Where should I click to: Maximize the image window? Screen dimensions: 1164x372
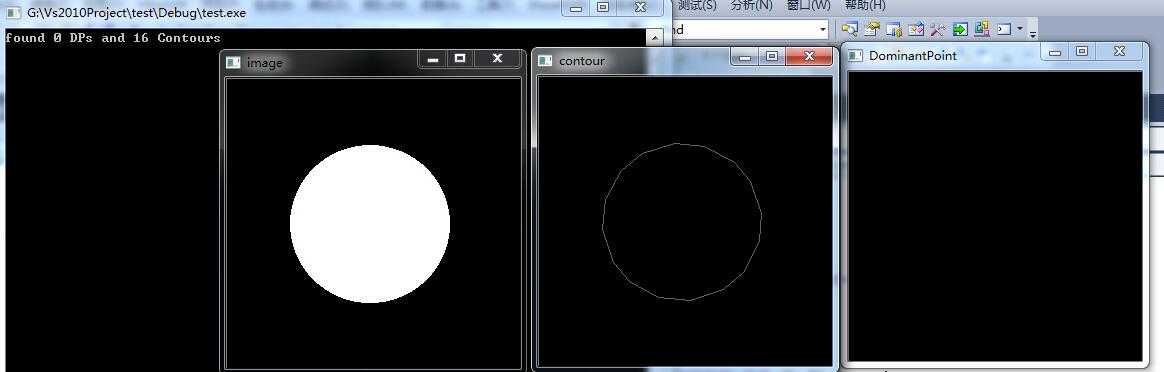(460, 59)
